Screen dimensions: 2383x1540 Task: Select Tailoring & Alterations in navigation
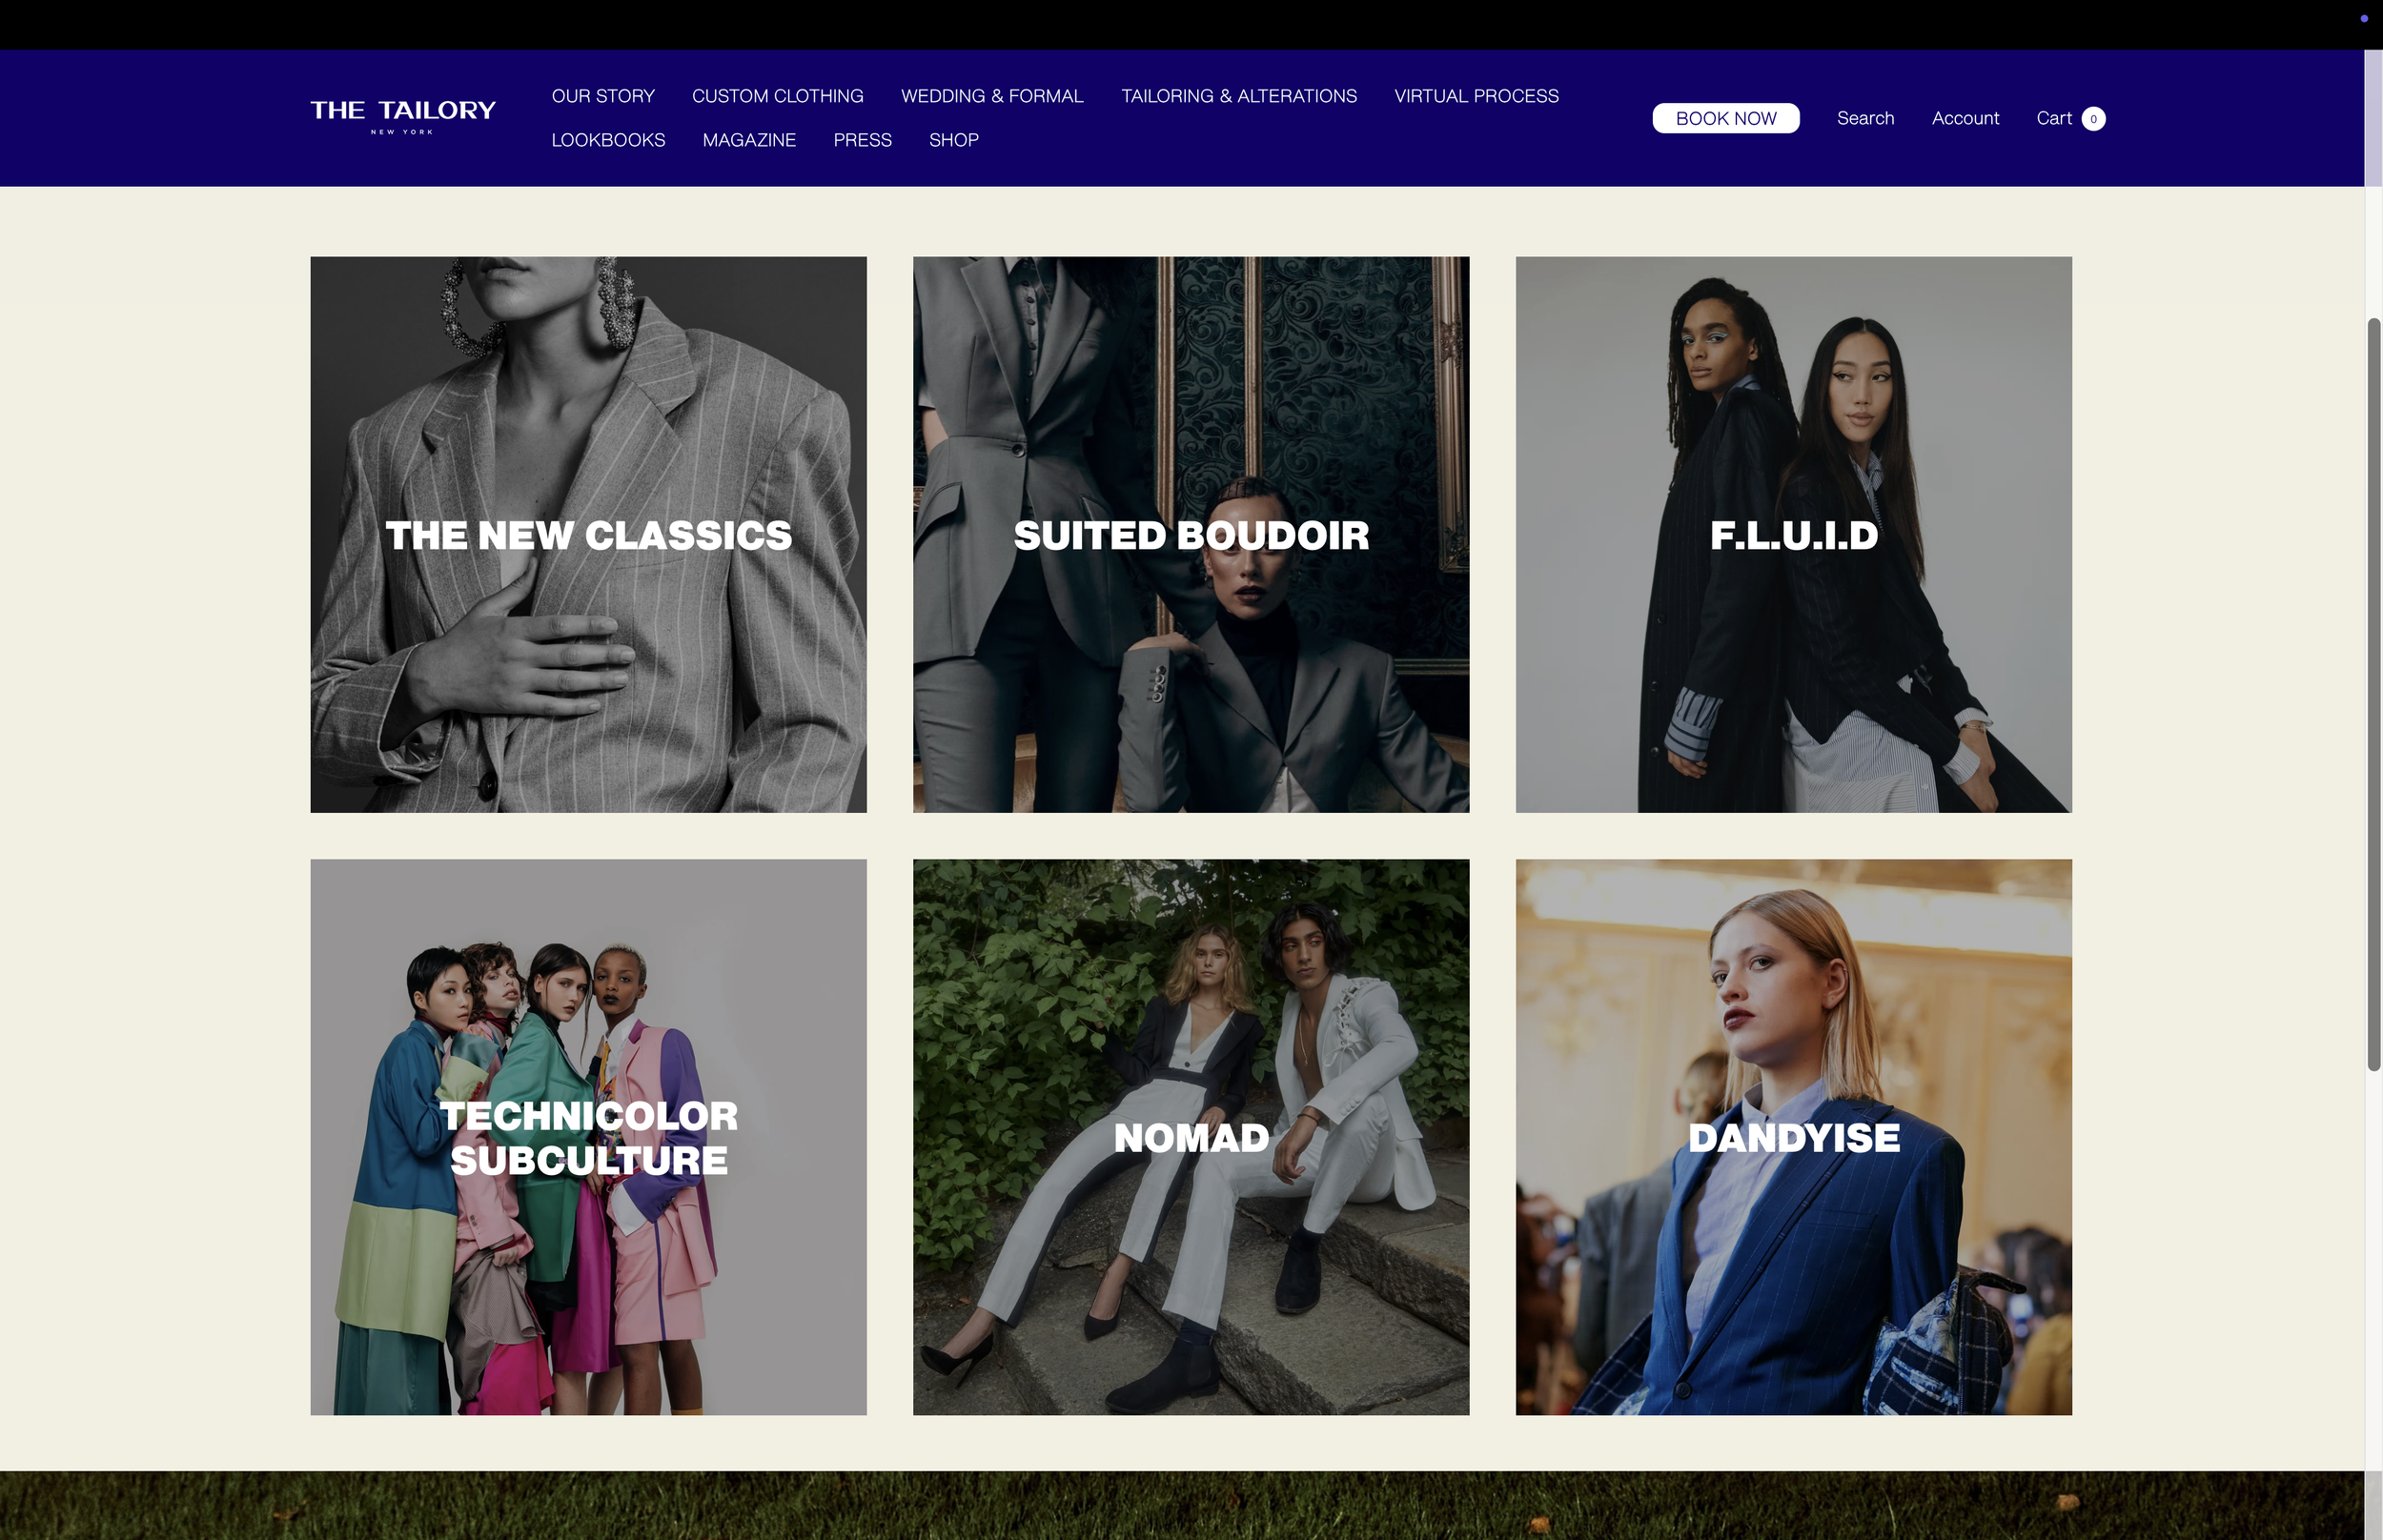(1239, 96)
